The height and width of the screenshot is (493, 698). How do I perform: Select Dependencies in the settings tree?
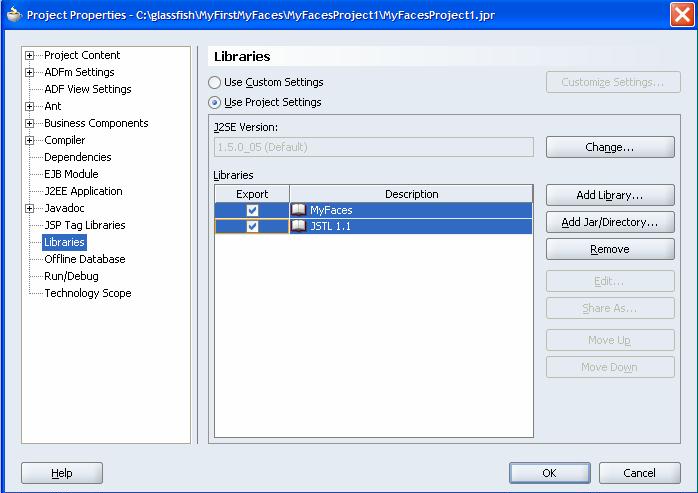(77, 157)
